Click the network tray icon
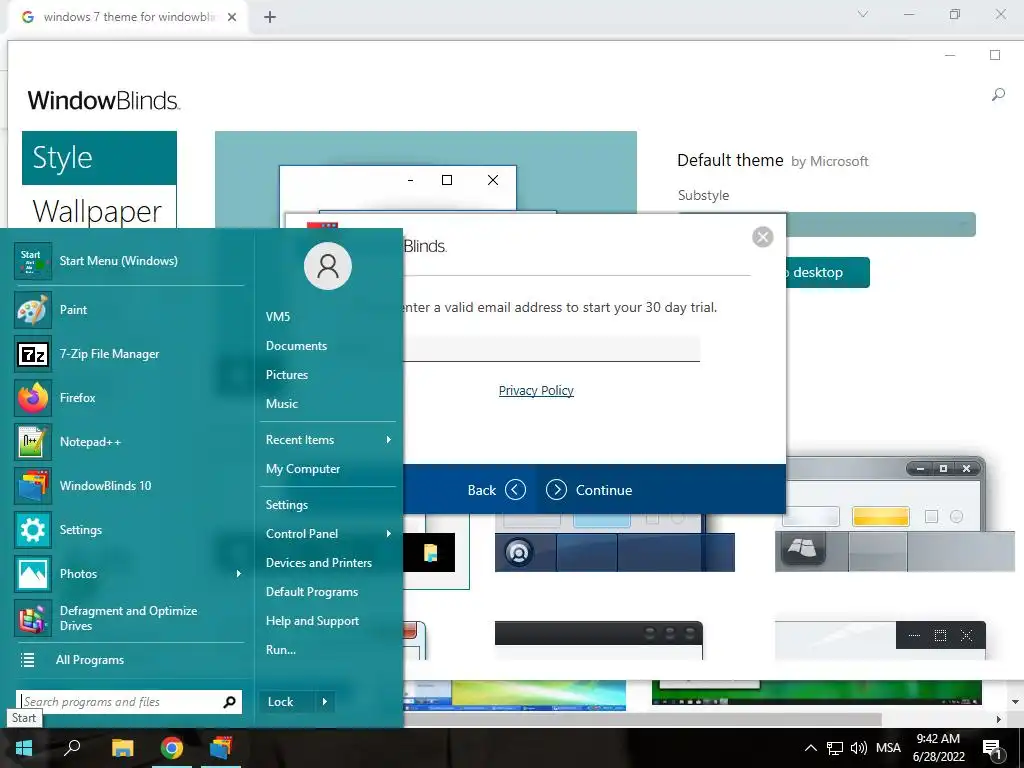Viewport: 1024px width, 768px height. point(834,748)
